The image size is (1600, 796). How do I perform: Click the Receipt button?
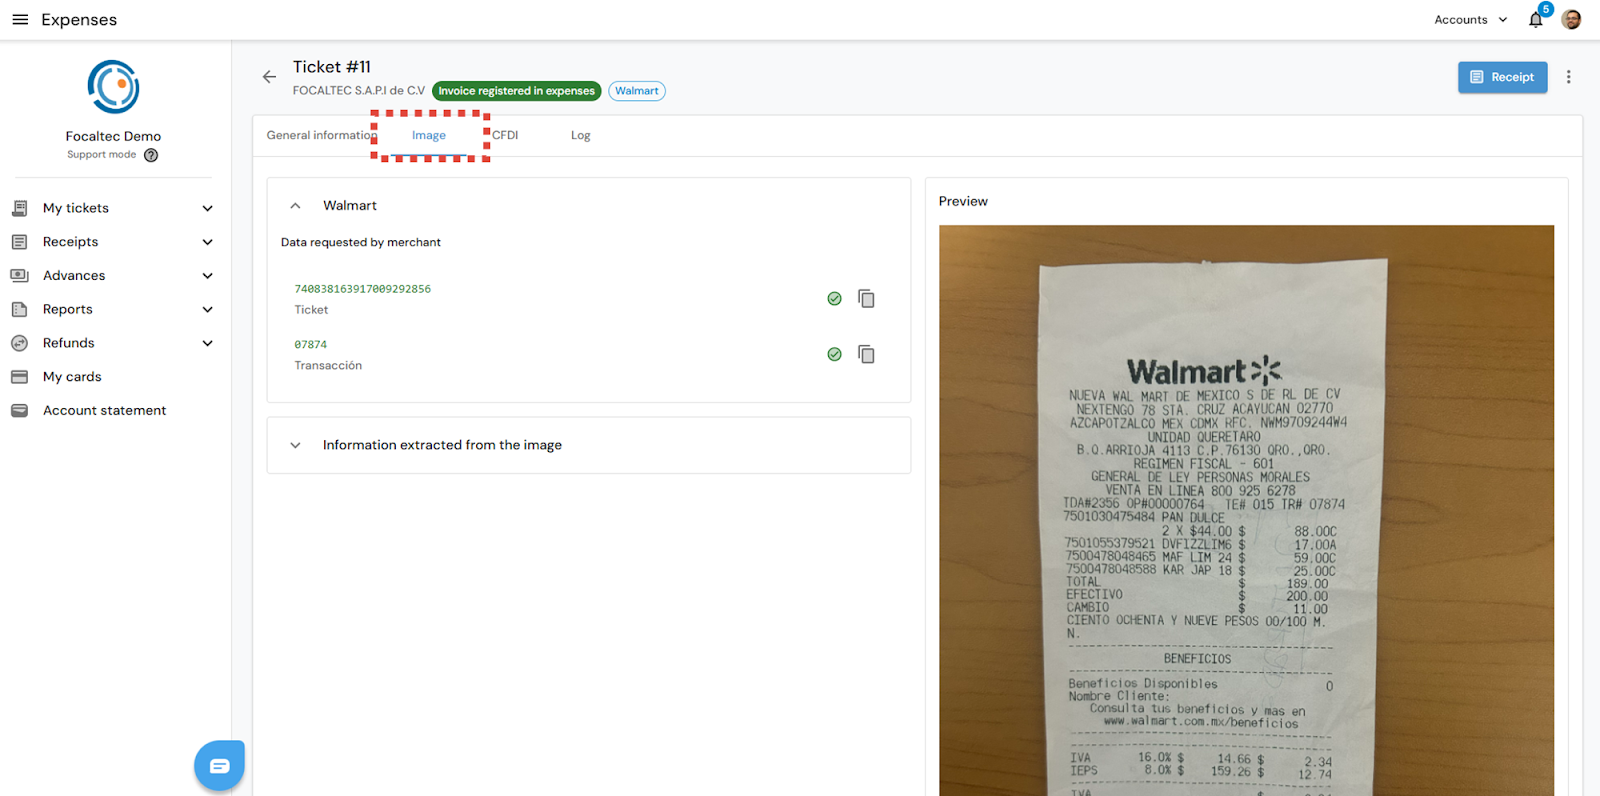(1502, 77)
